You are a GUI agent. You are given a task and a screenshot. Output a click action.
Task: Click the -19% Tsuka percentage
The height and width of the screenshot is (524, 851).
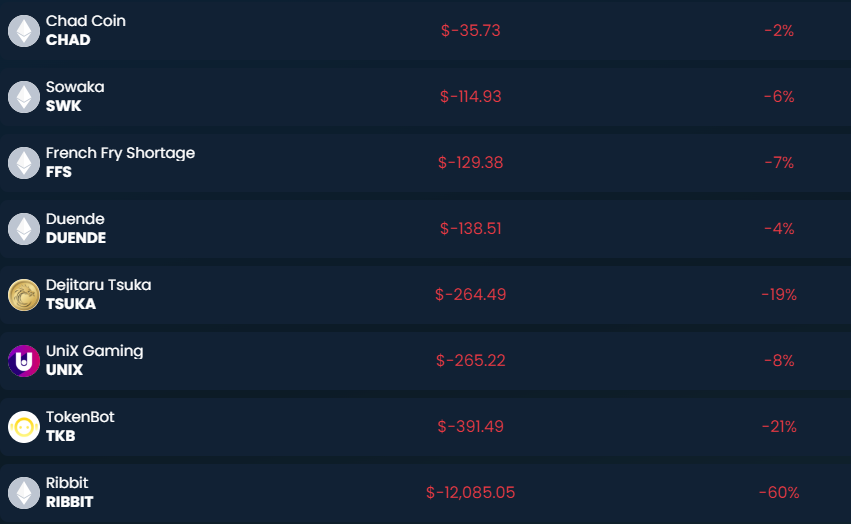pyautogui.click(x=778, y=295)
